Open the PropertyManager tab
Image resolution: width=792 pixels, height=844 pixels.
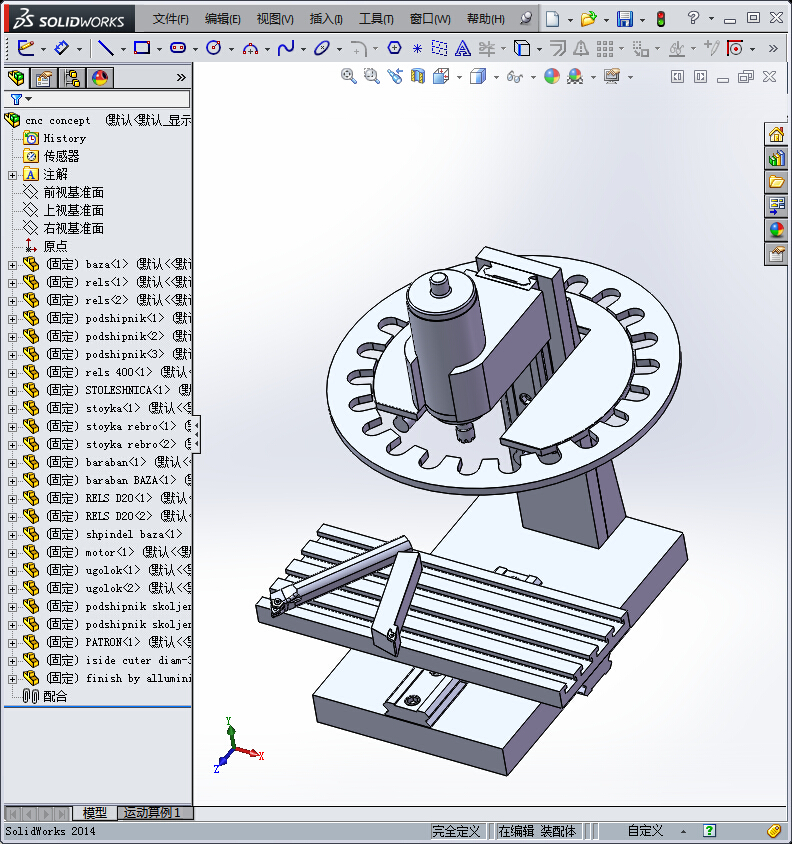44,78
